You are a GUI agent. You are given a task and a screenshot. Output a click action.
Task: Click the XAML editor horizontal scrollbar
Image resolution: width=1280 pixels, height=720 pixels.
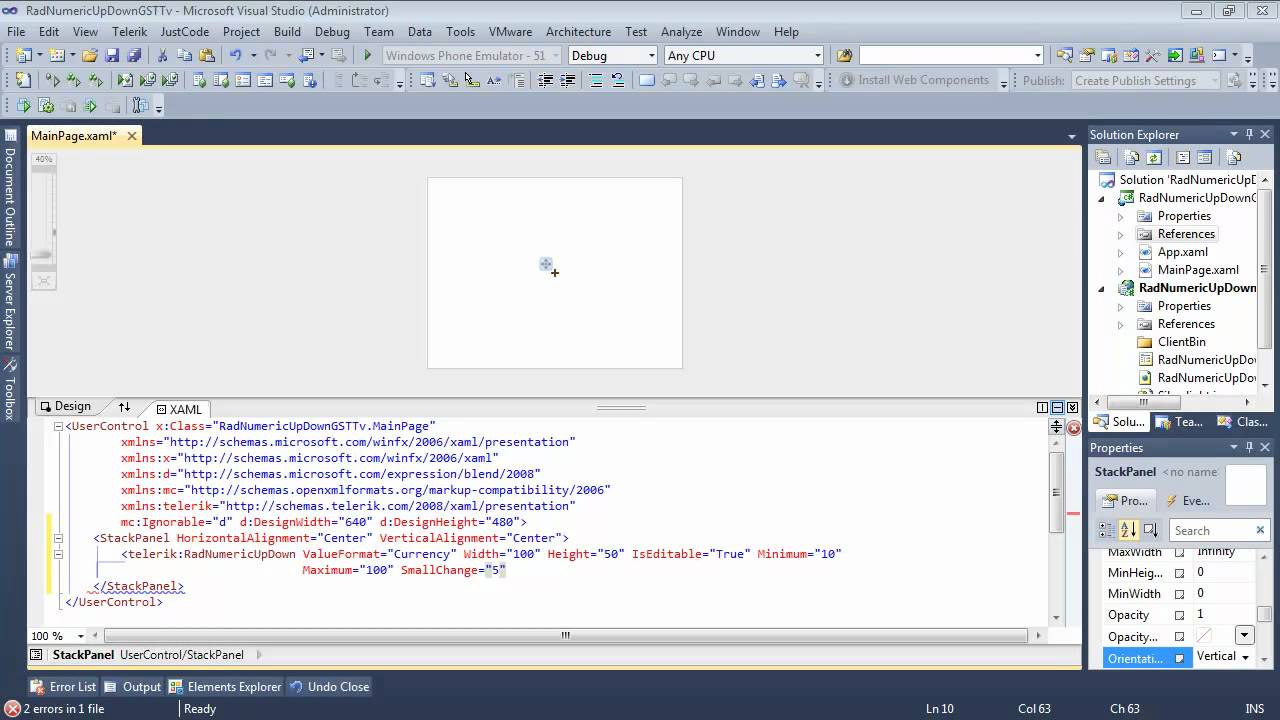tap(565, 635)
